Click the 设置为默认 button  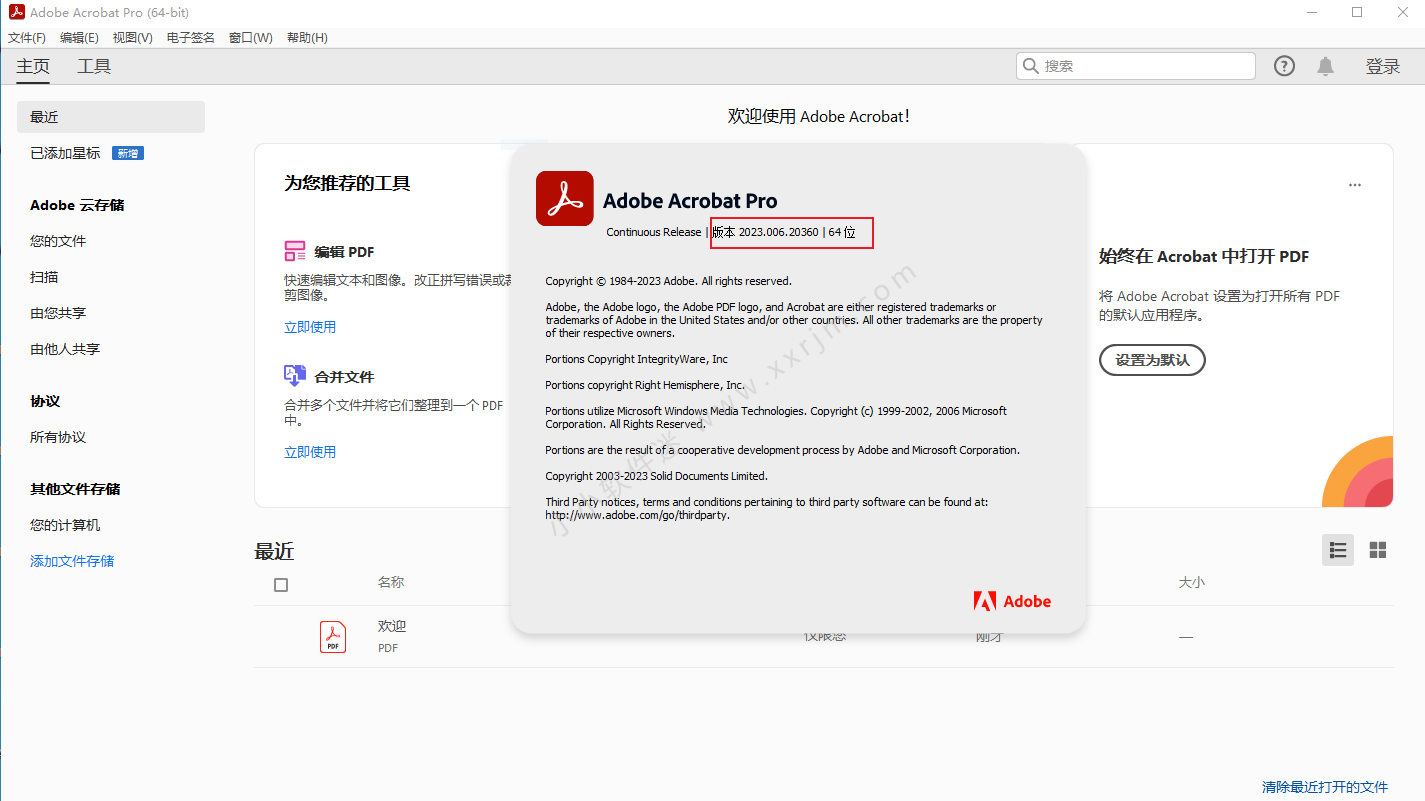click(1152, 360)
